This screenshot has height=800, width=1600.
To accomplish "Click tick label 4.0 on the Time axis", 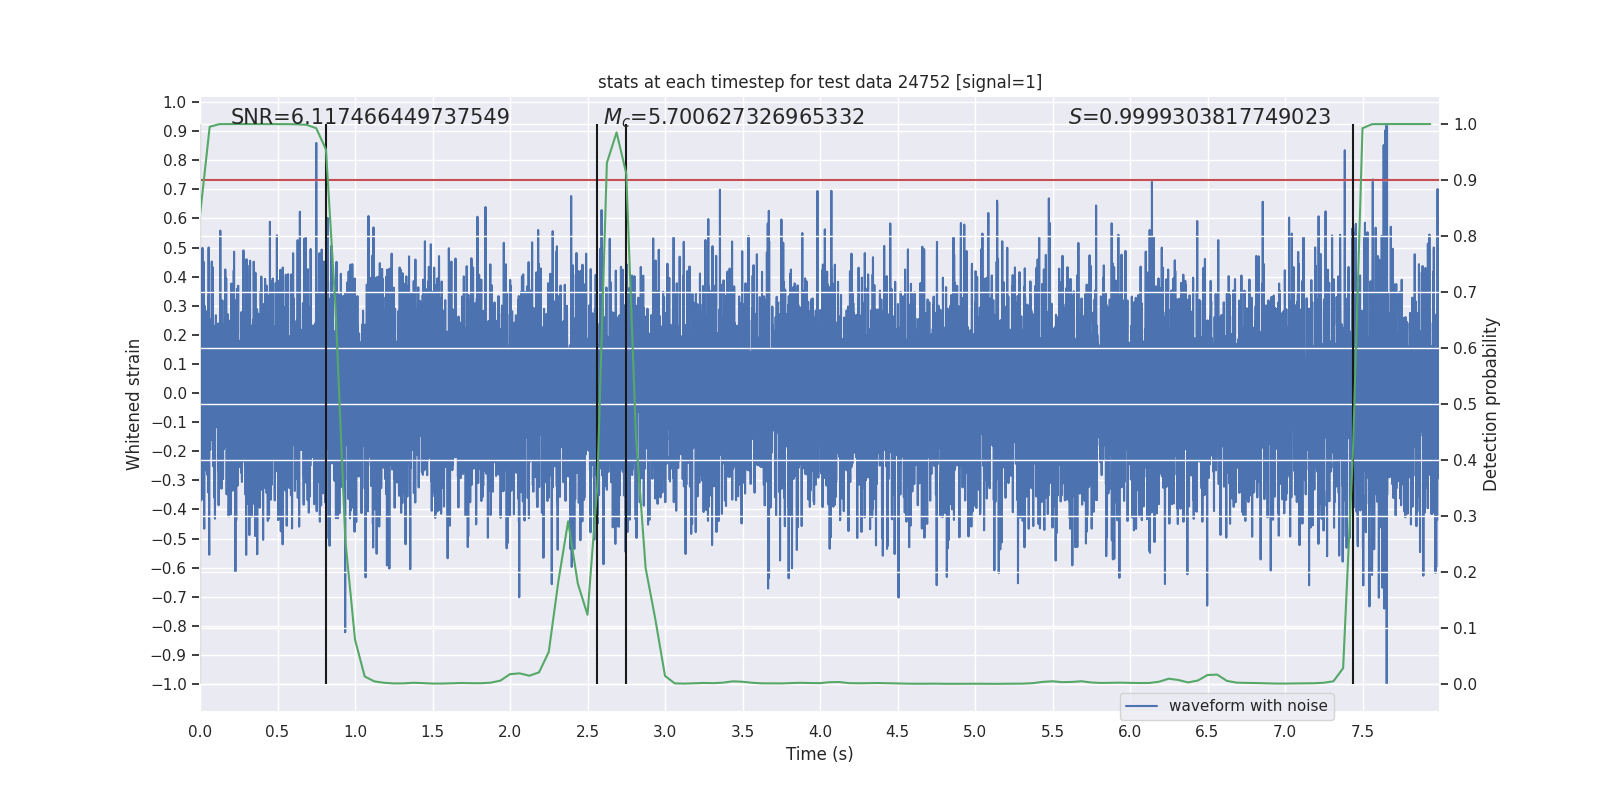I will (x=820, y=731).
